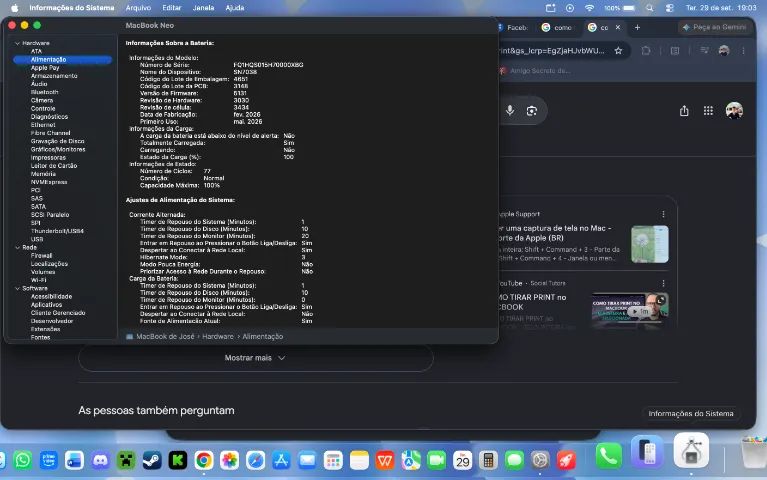The height and width of the screenshot is (480, 767).
Task: Collapse the Hardware section in the sidebar
Action: coord(18,43)
